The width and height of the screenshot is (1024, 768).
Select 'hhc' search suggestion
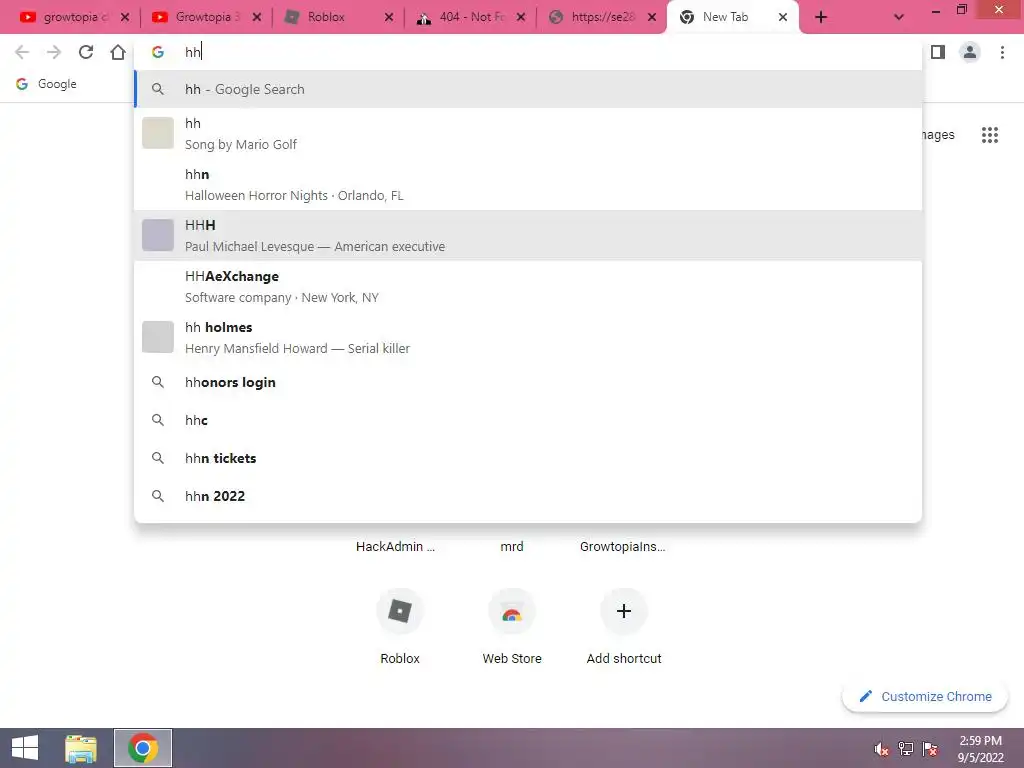coord(528,420)
